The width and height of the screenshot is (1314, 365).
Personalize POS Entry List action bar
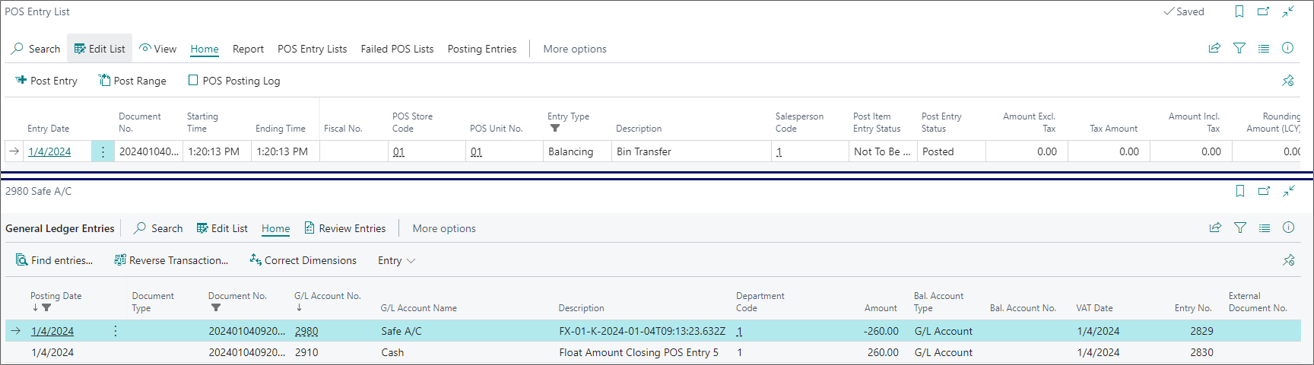[1288, 81]
